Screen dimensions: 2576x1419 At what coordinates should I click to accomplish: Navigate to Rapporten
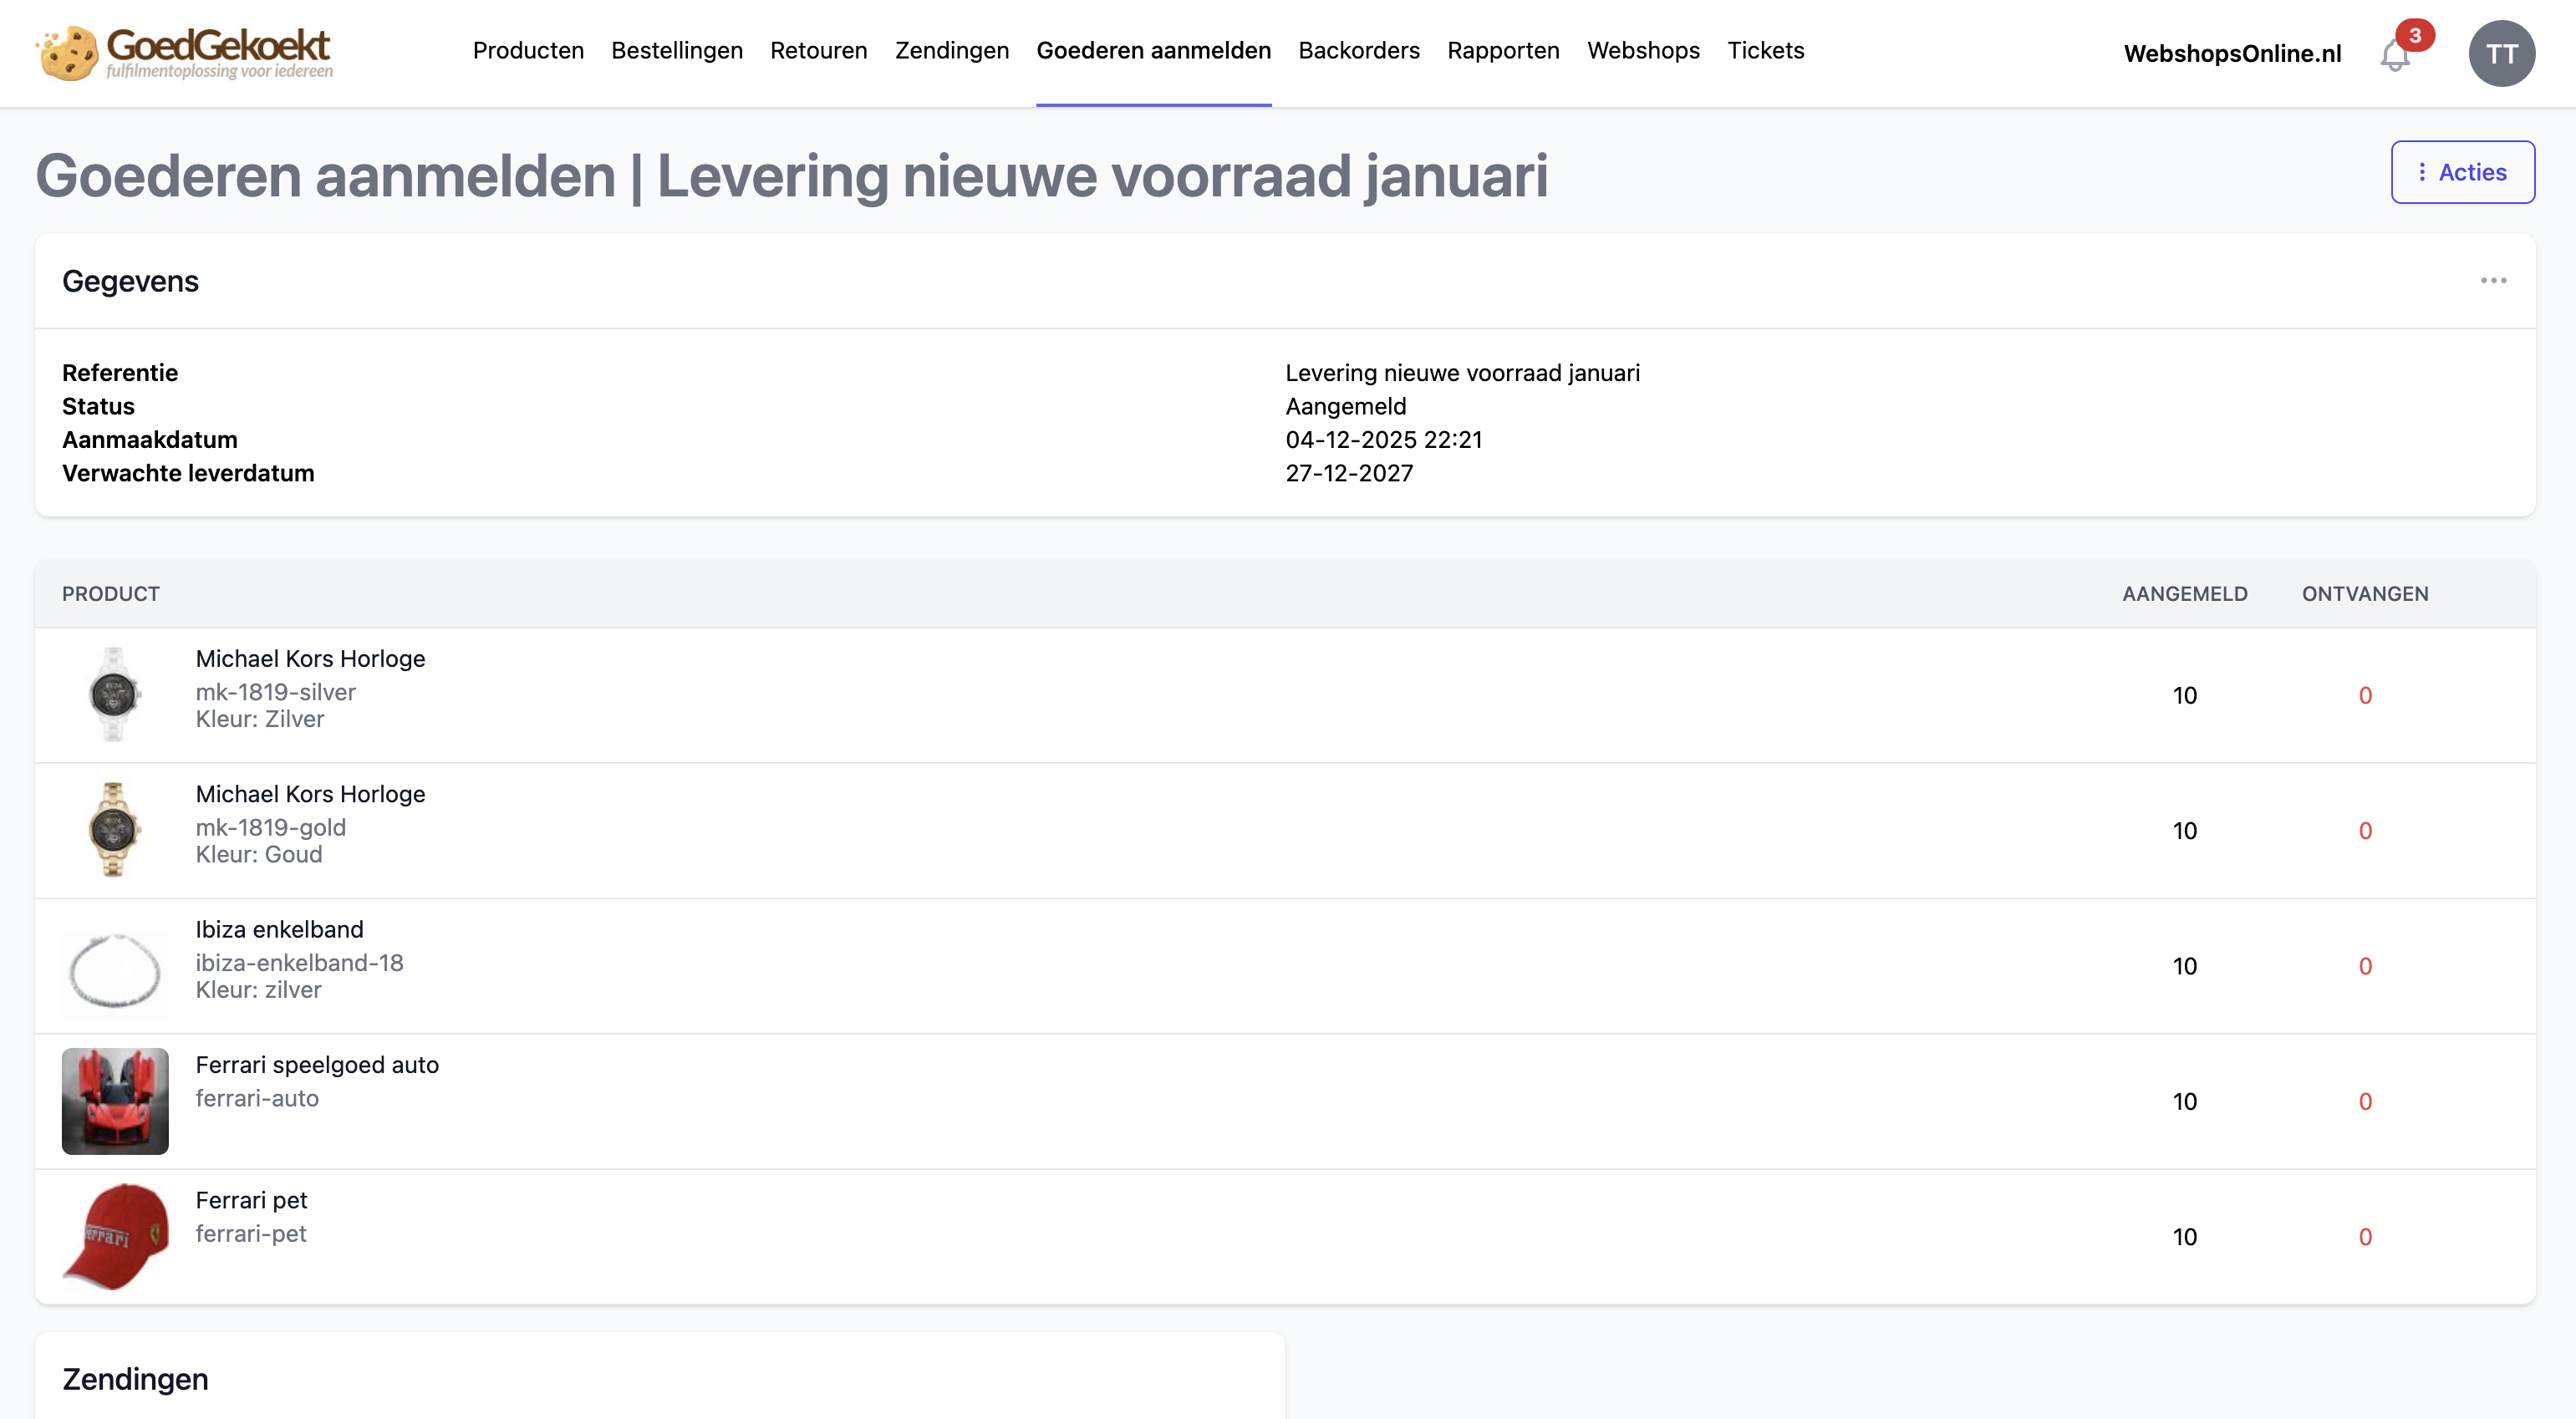1503,51
